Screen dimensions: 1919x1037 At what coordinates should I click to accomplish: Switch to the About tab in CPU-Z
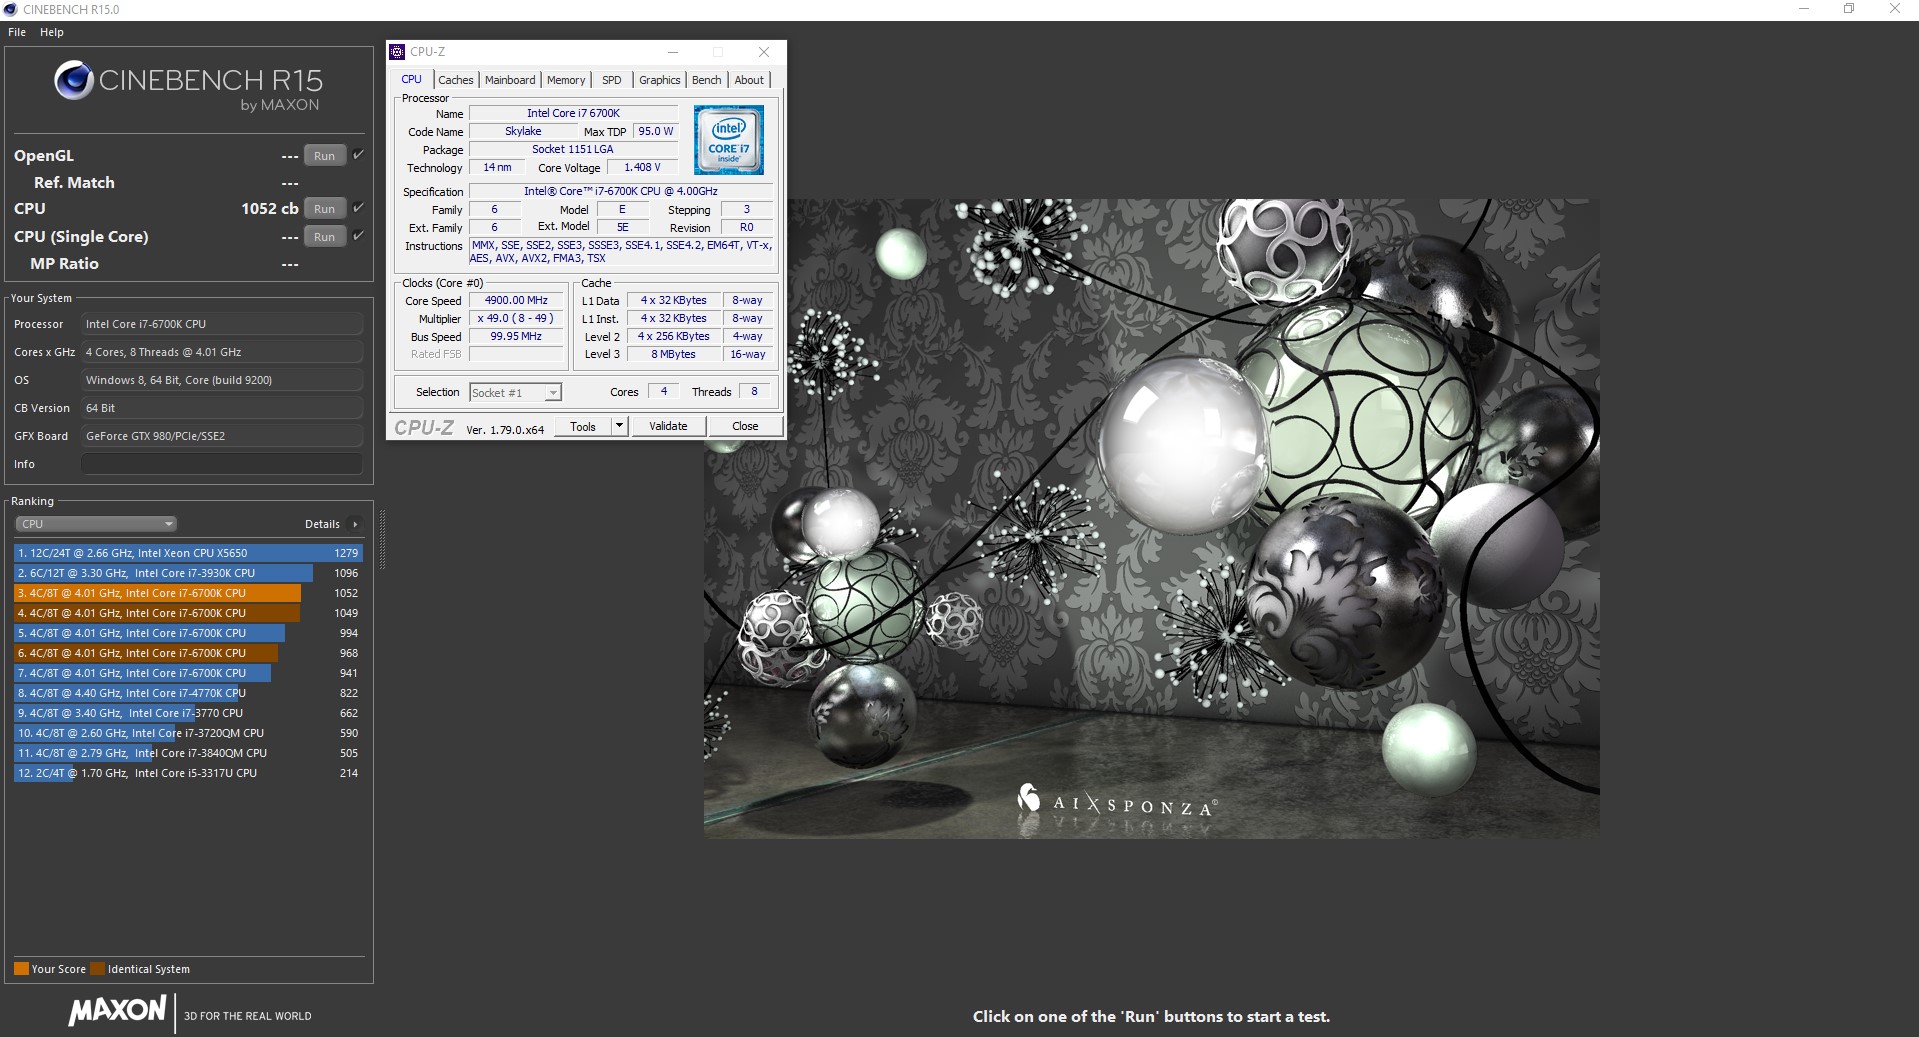tap(749, 80)
